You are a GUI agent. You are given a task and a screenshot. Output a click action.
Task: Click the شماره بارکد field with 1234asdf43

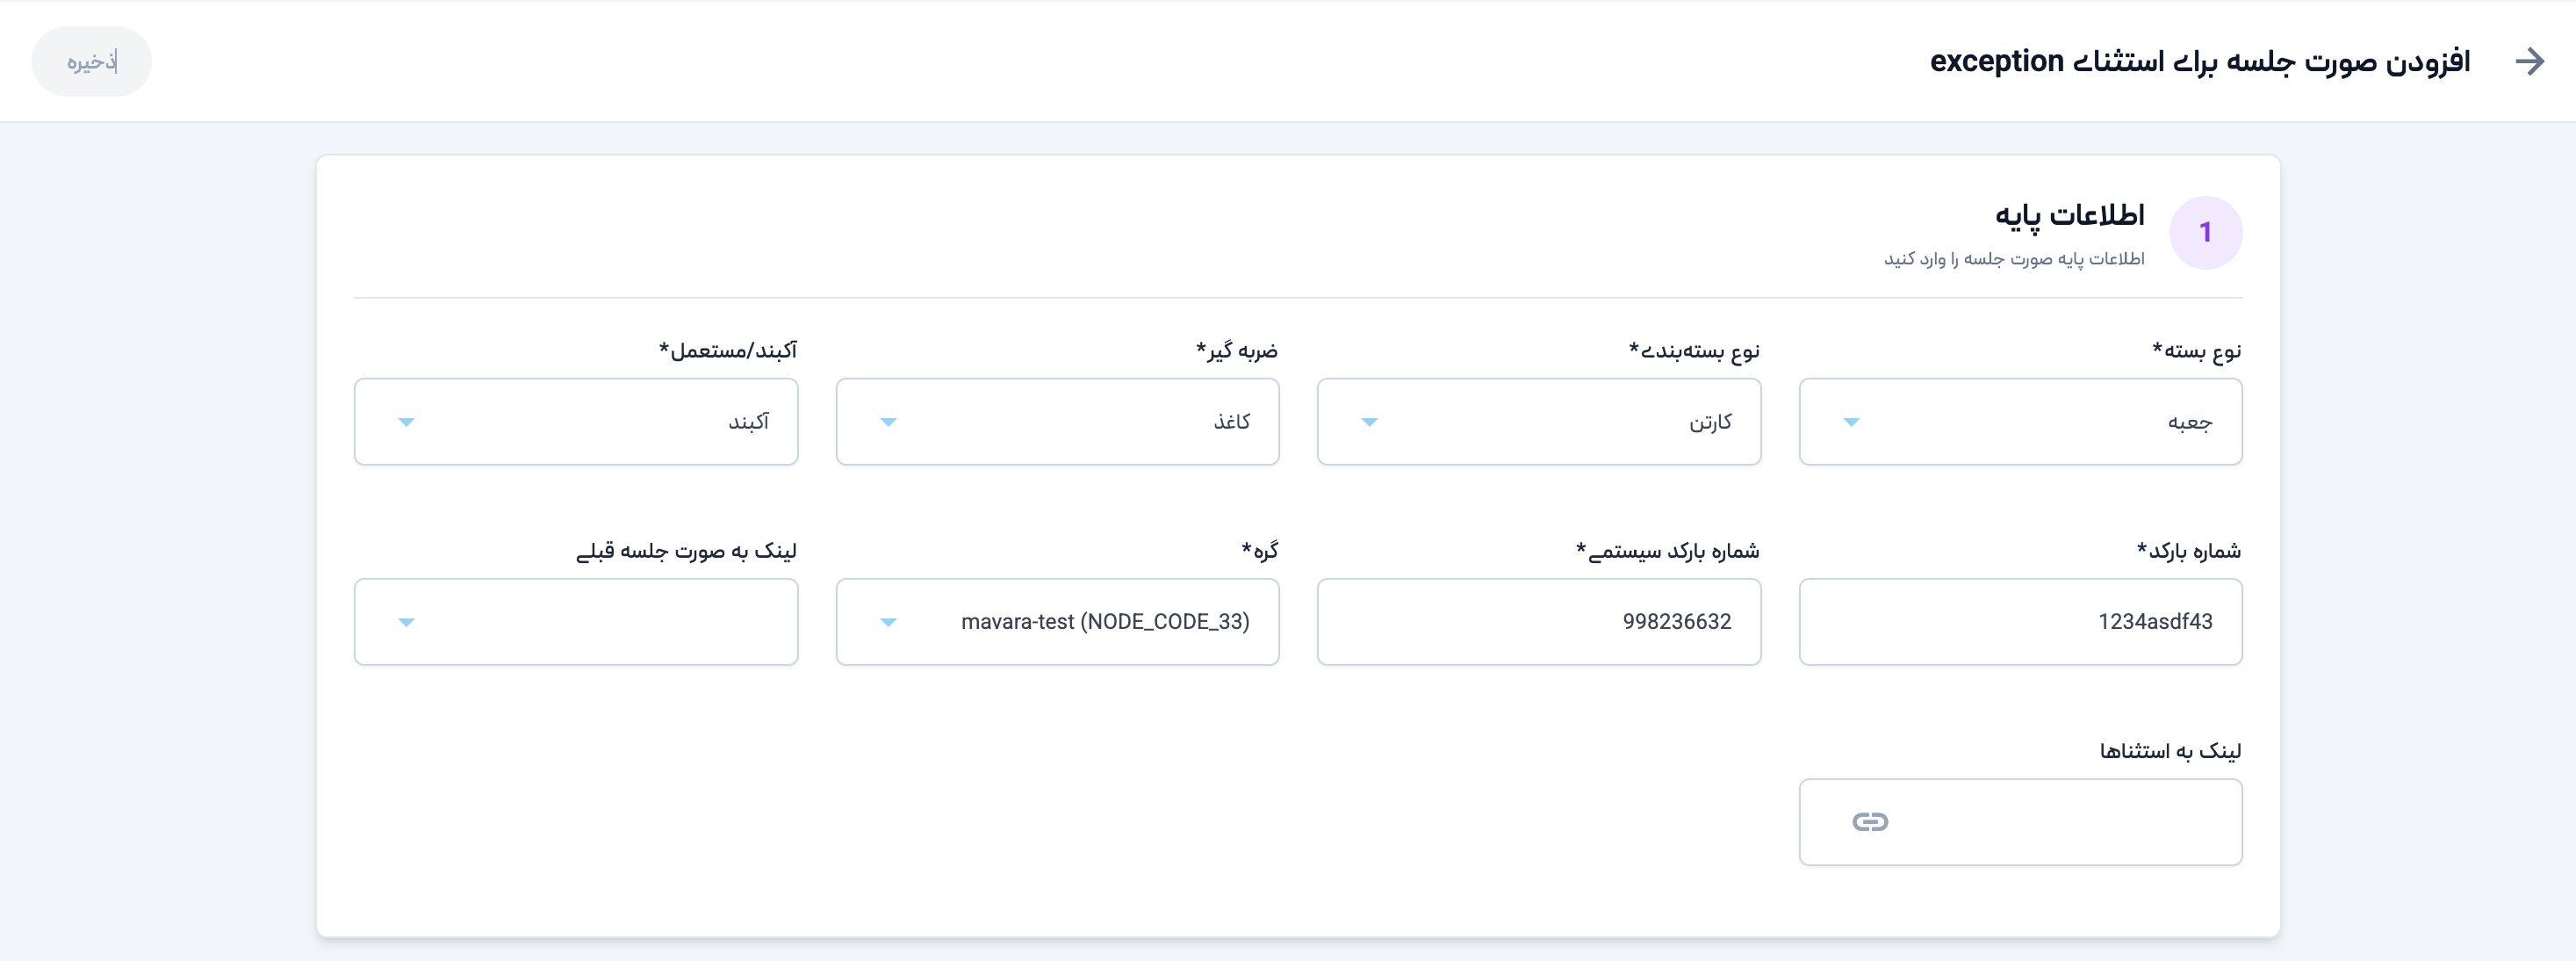coord(2020,622)
